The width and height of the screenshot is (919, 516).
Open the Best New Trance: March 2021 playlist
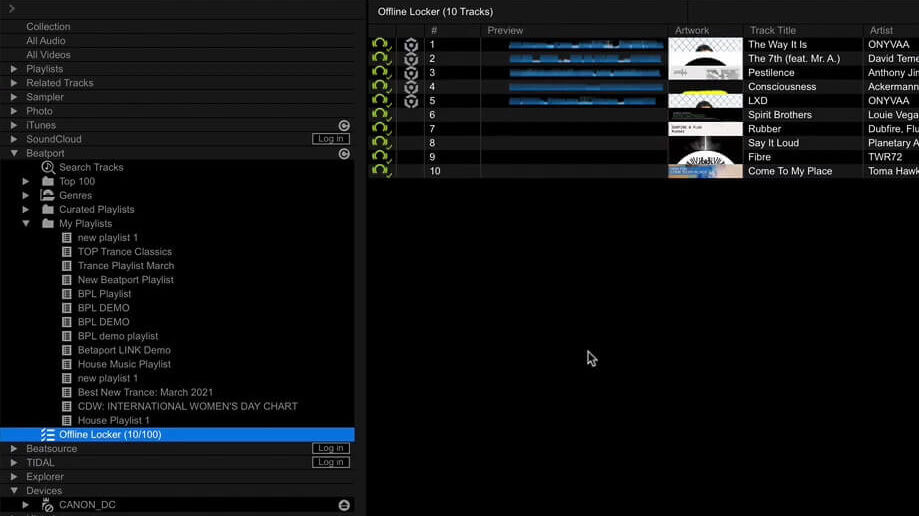(145, 393)
